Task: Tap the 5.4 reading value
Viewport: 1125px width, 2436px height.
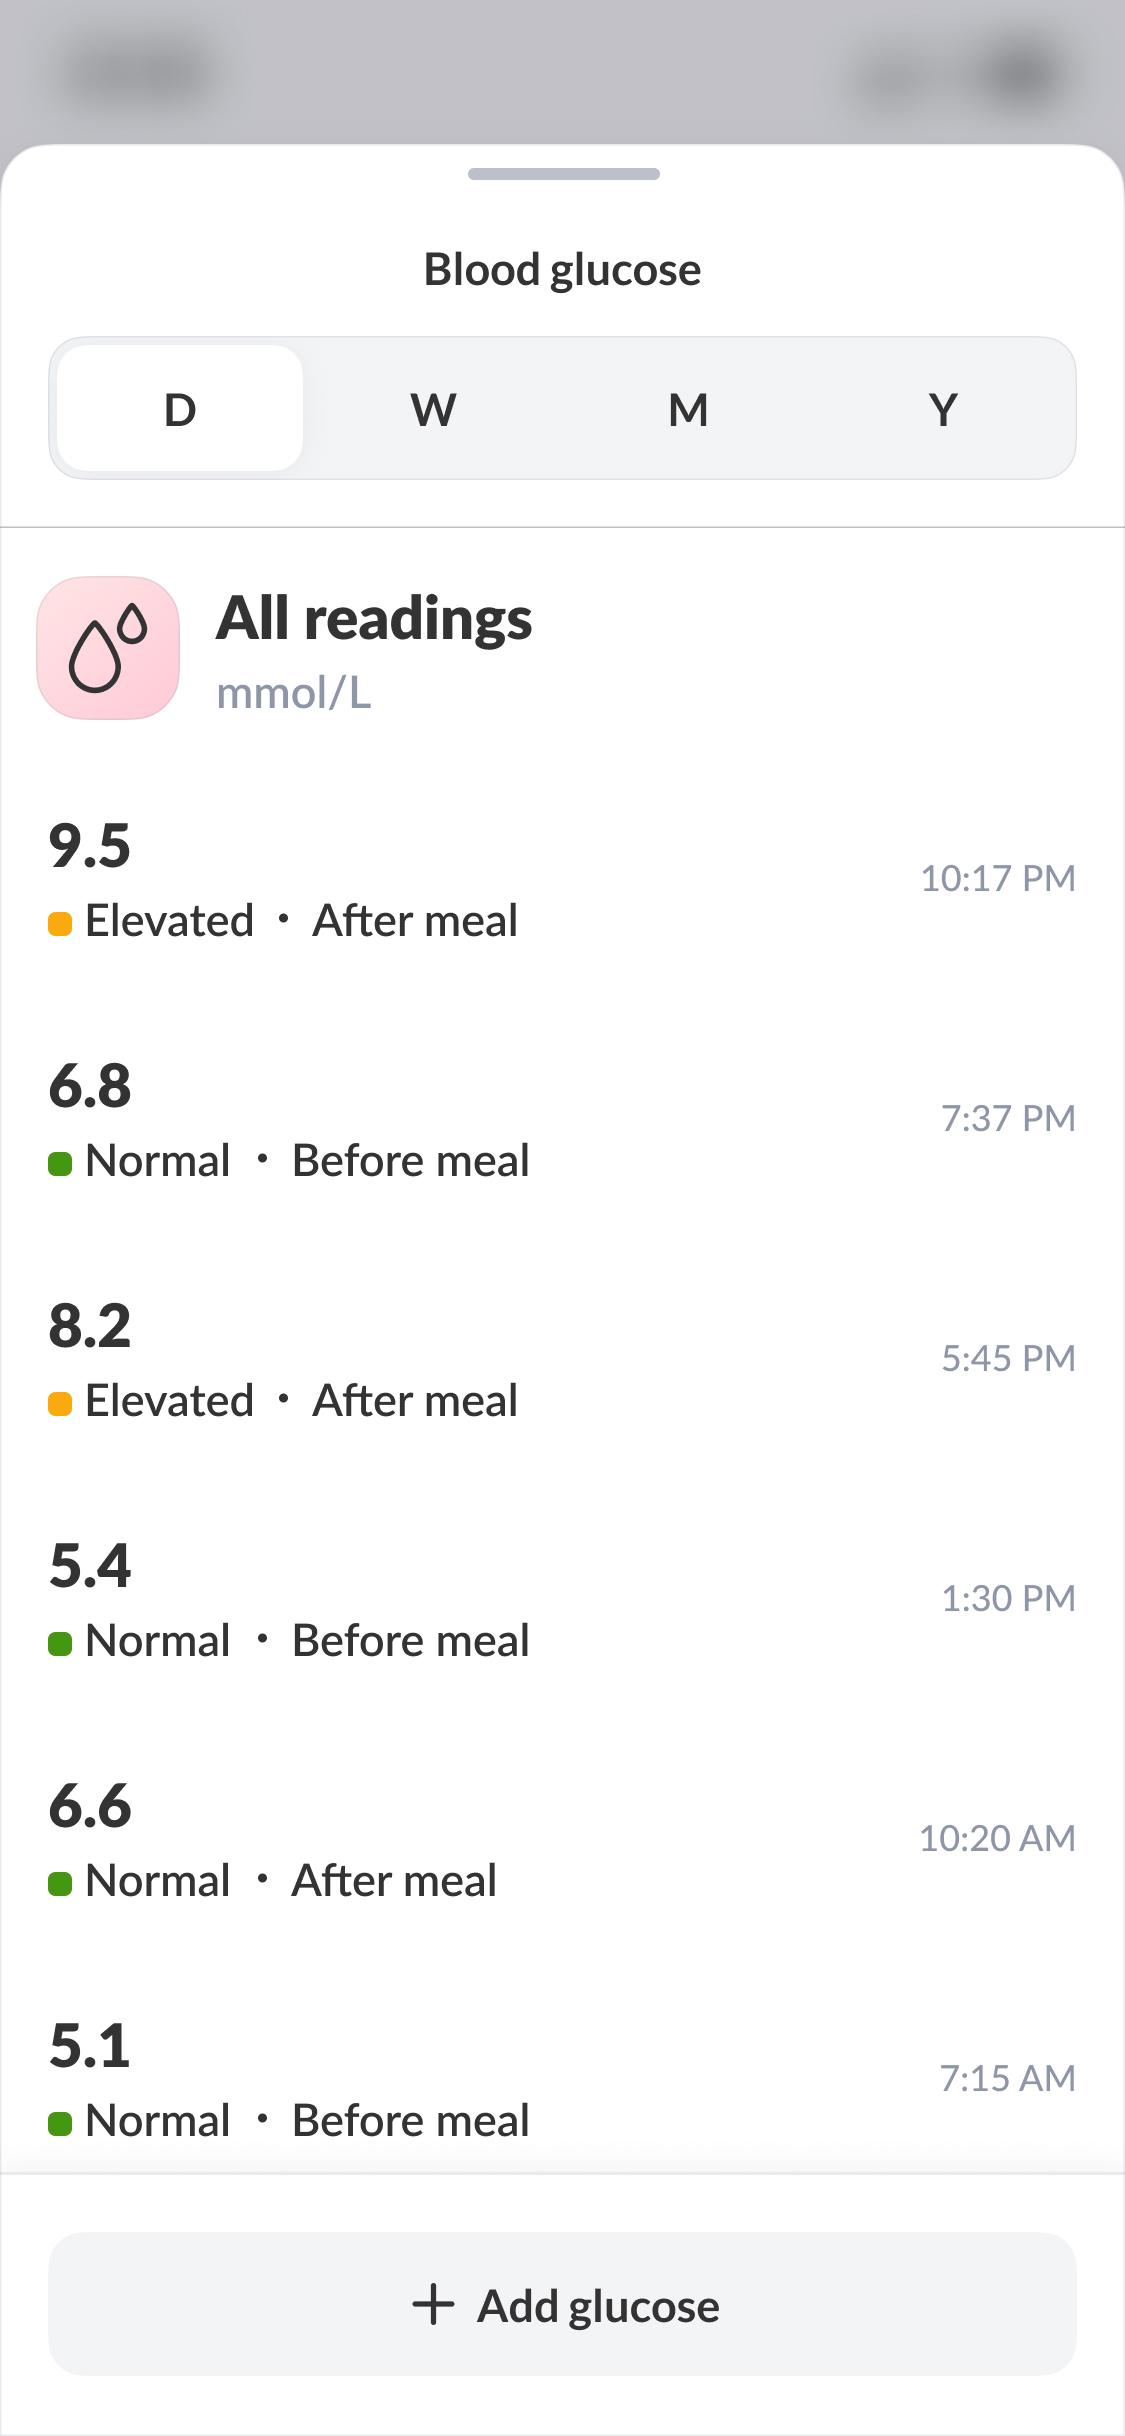Action: [x=90, y=1565]
